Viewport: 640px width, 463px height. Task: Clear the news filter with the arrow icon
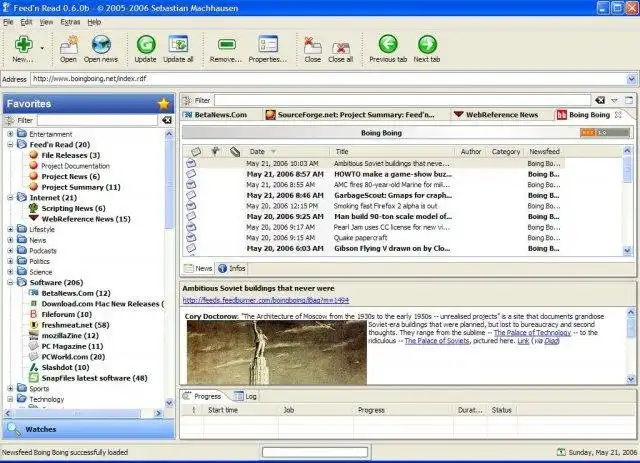(600, 100)
